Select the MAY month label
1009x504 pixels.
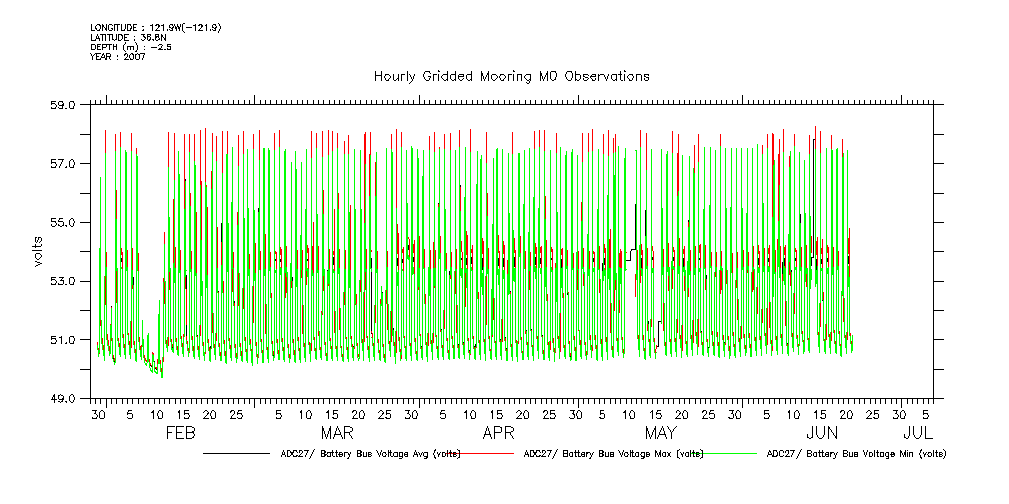[x=660, y=434]
